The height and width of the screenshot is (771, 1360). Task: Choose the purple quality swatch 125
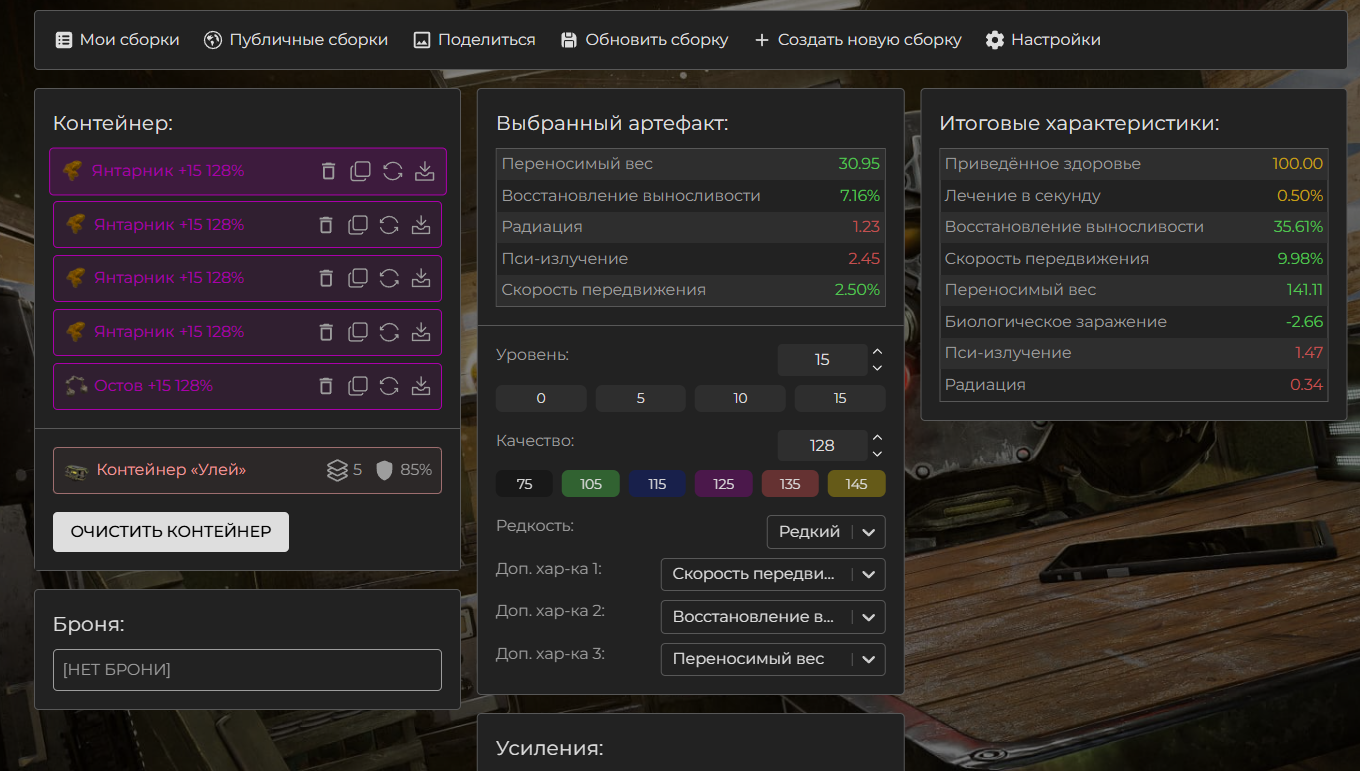tap(724, 484)
